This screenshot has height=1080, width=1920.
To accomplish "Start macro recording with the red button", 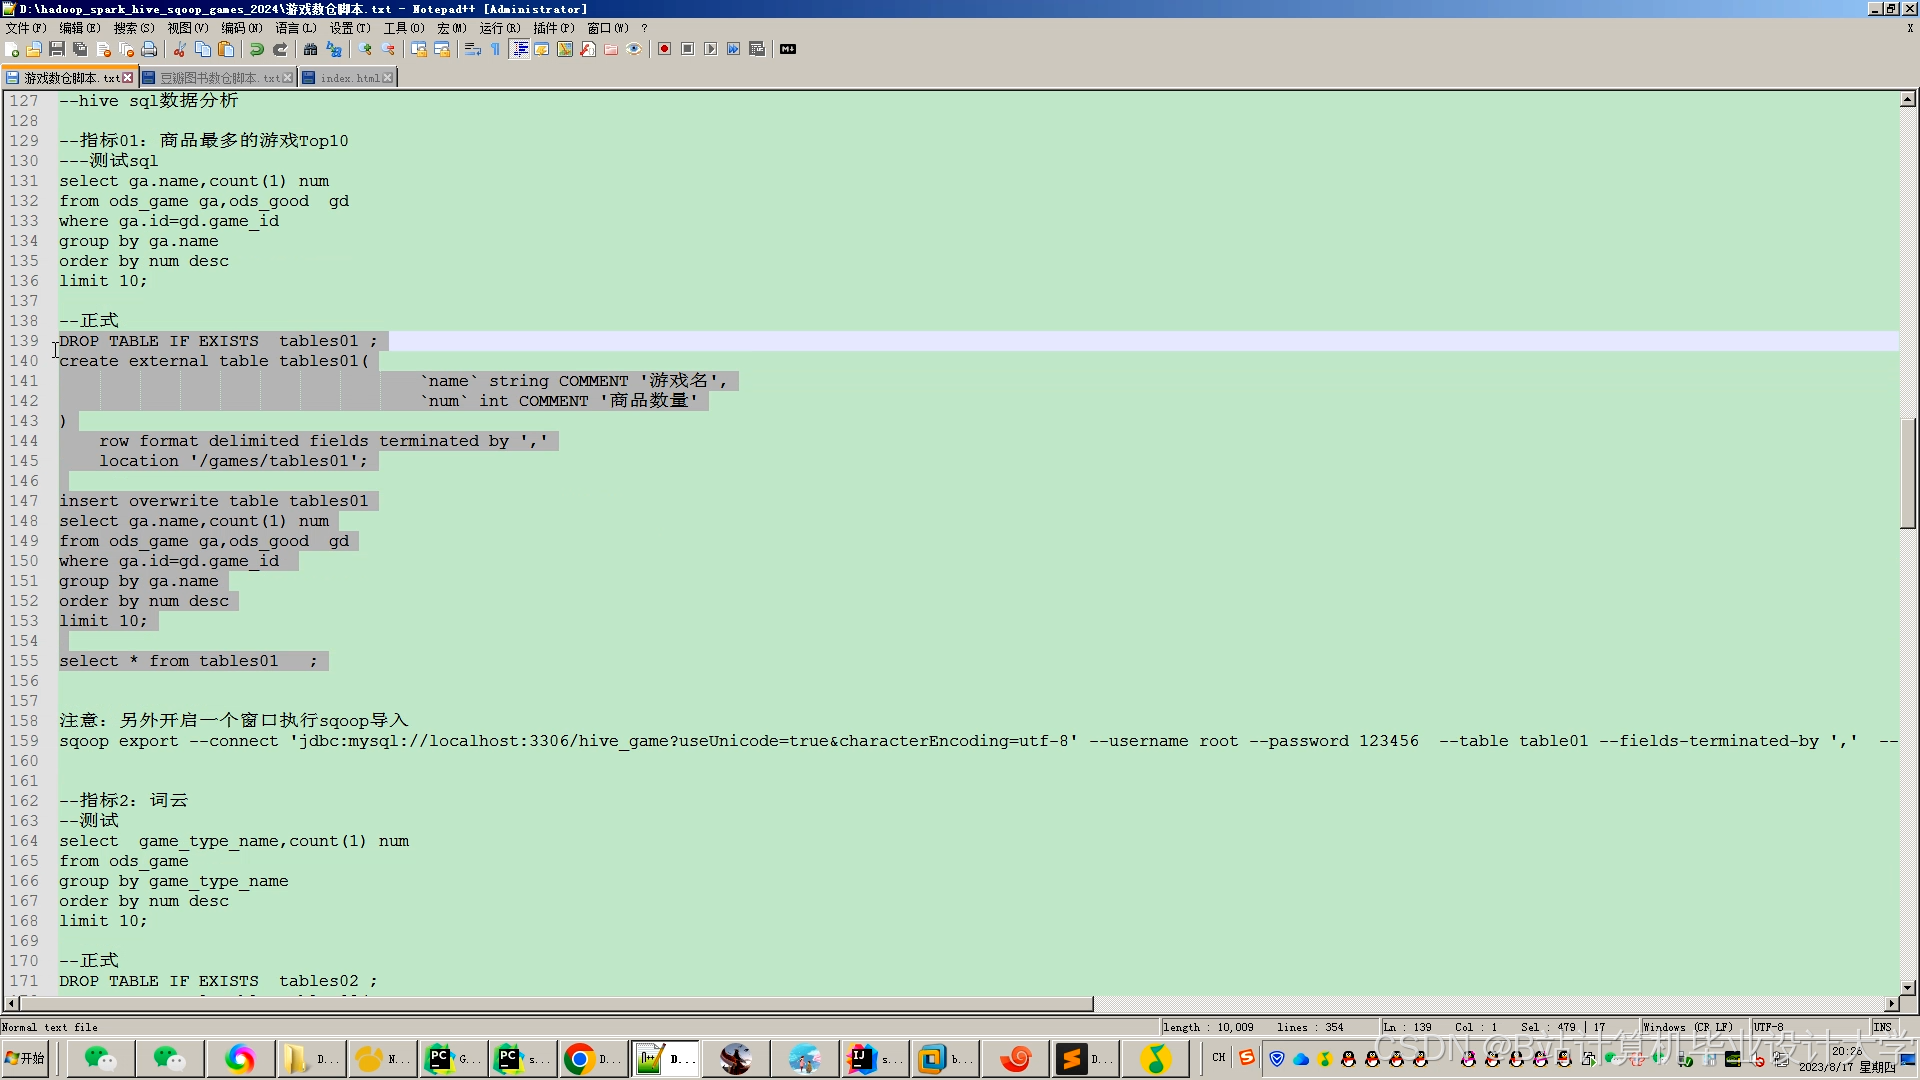I will coord(664,49).
